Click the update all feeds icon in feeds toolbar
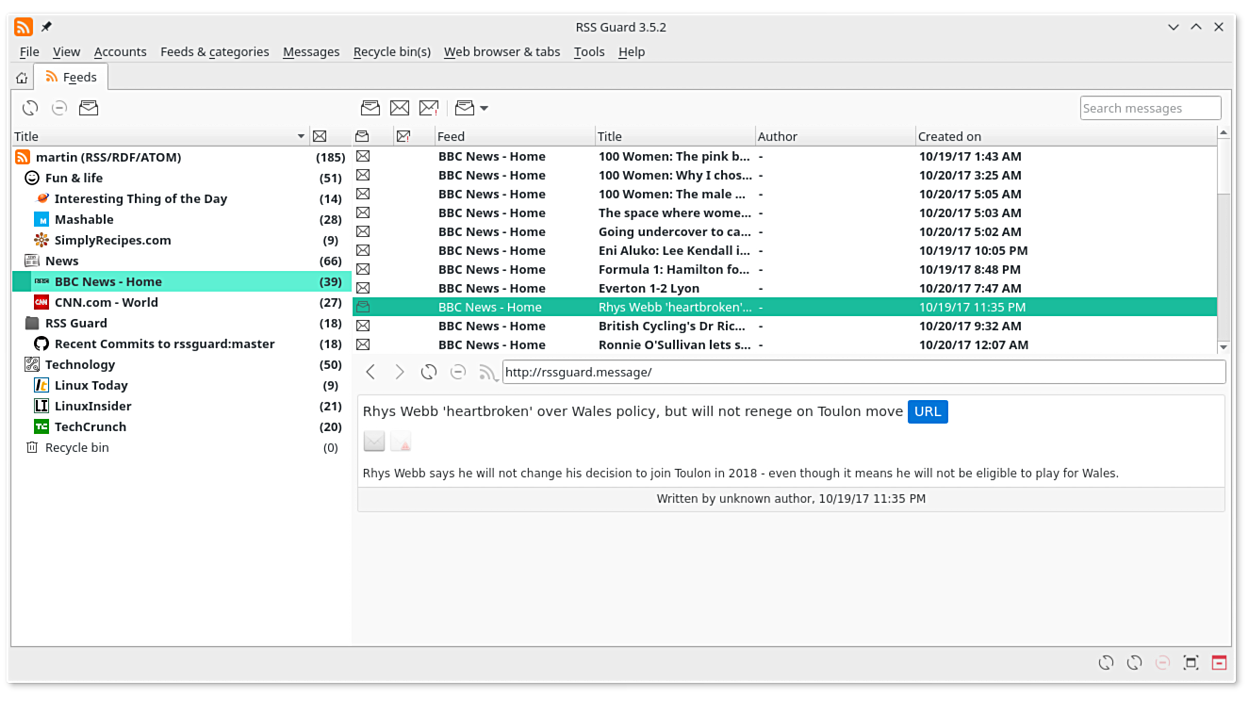 click(30, 108)
